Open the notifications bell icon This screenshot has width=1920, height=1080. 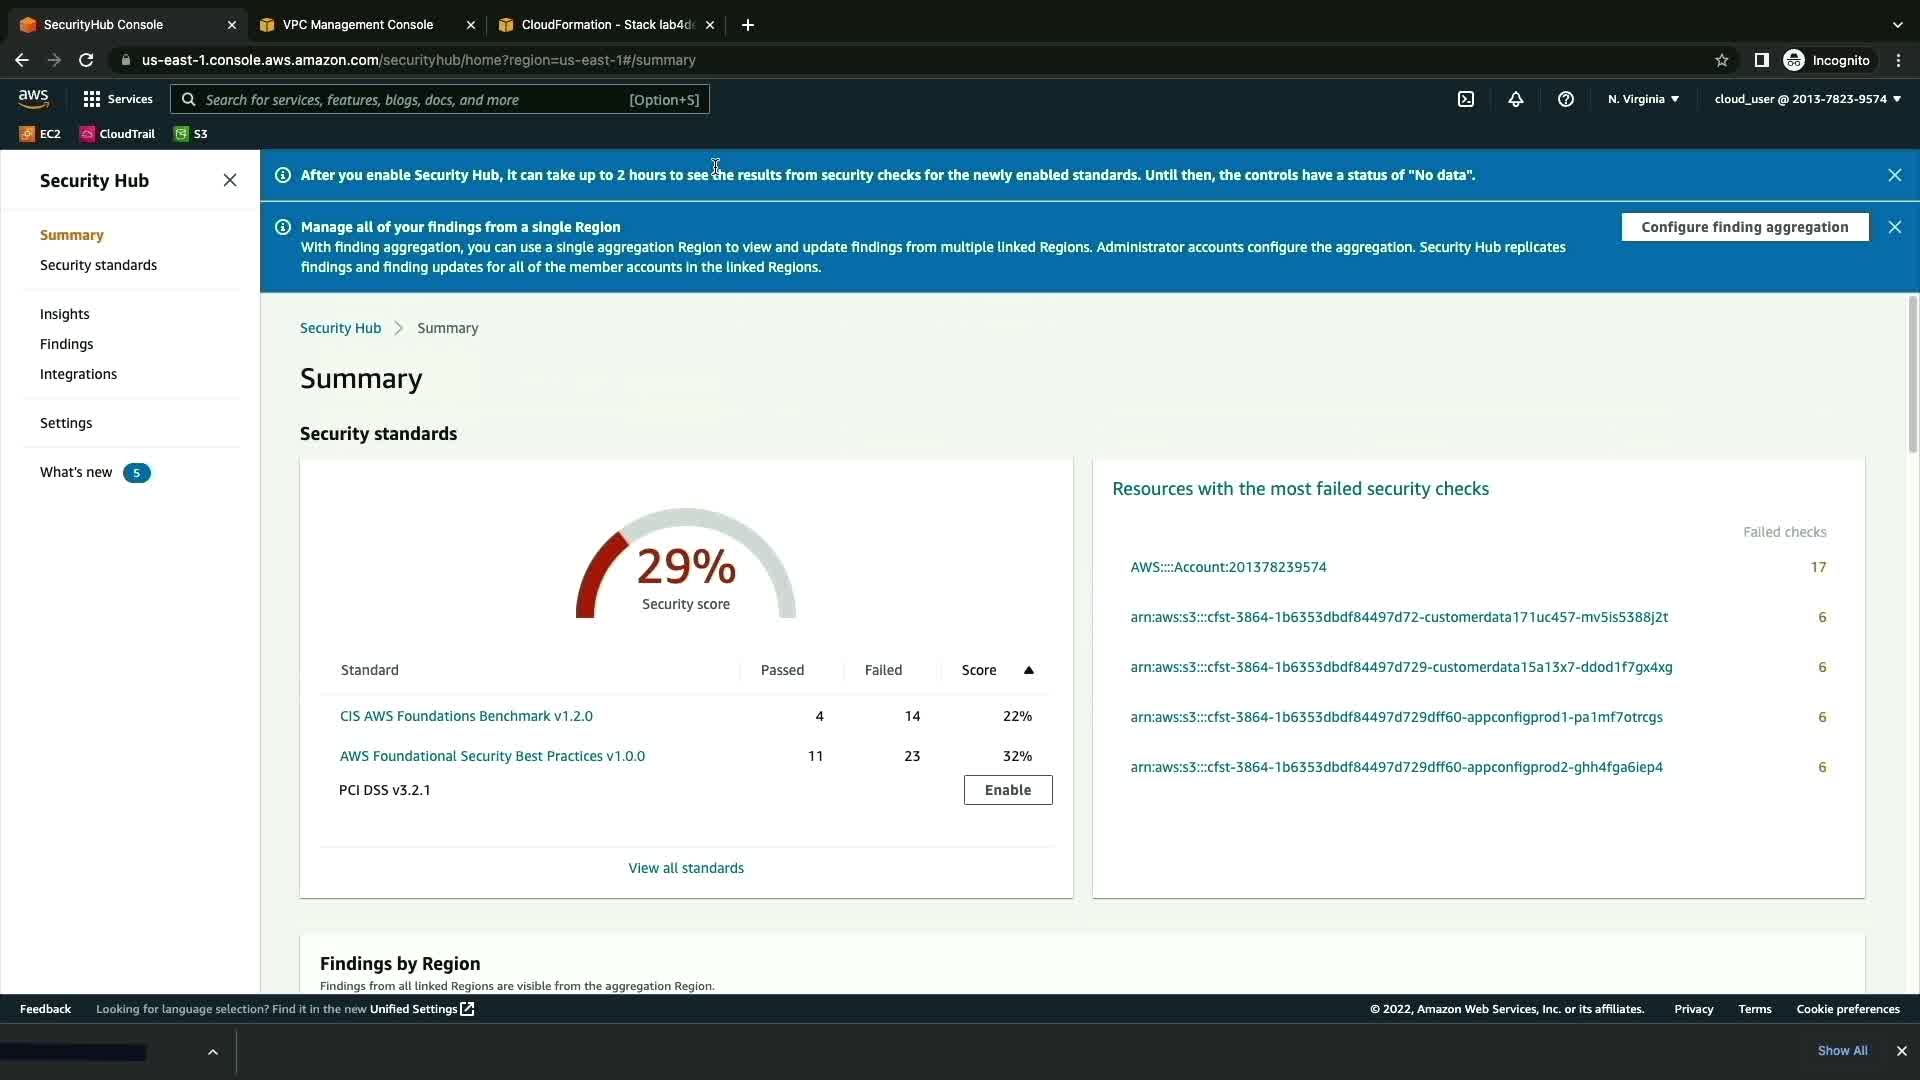(1516, 99)
